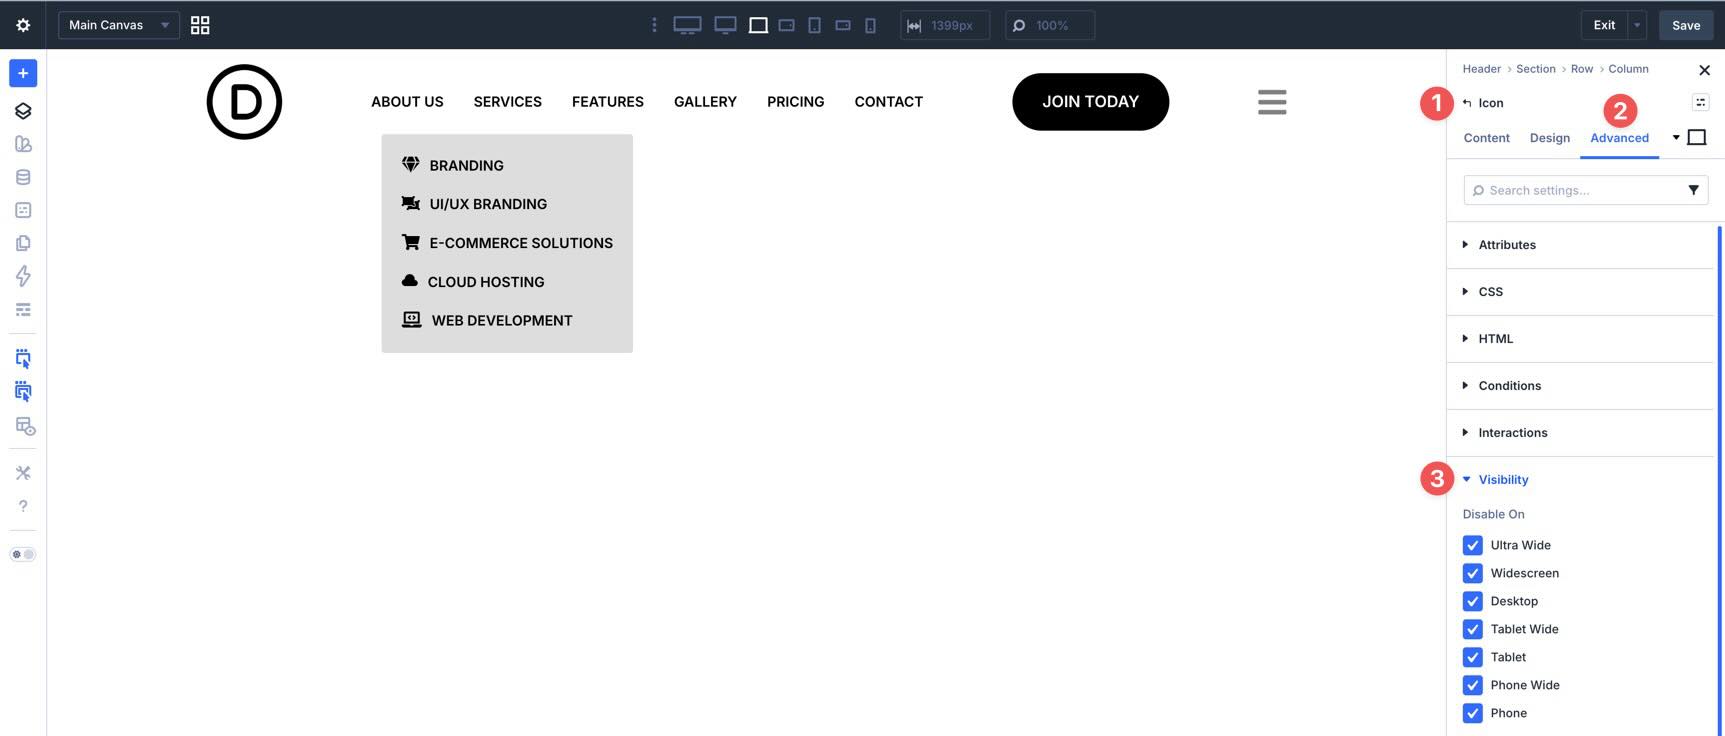Open the builder settings gear
1725x736 pixels.
tap(23, 25)
